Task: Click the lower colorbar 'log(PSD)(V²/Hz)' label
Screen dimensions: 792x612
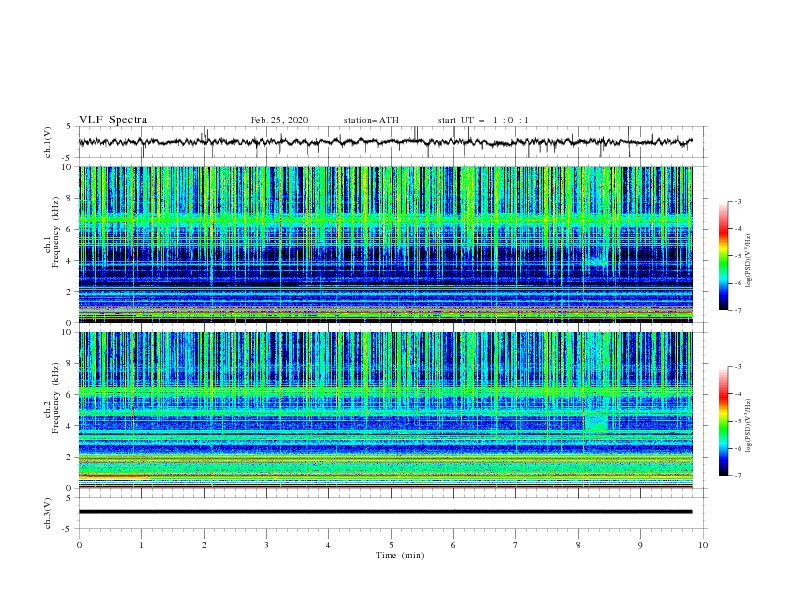Action: click(749, 425)
